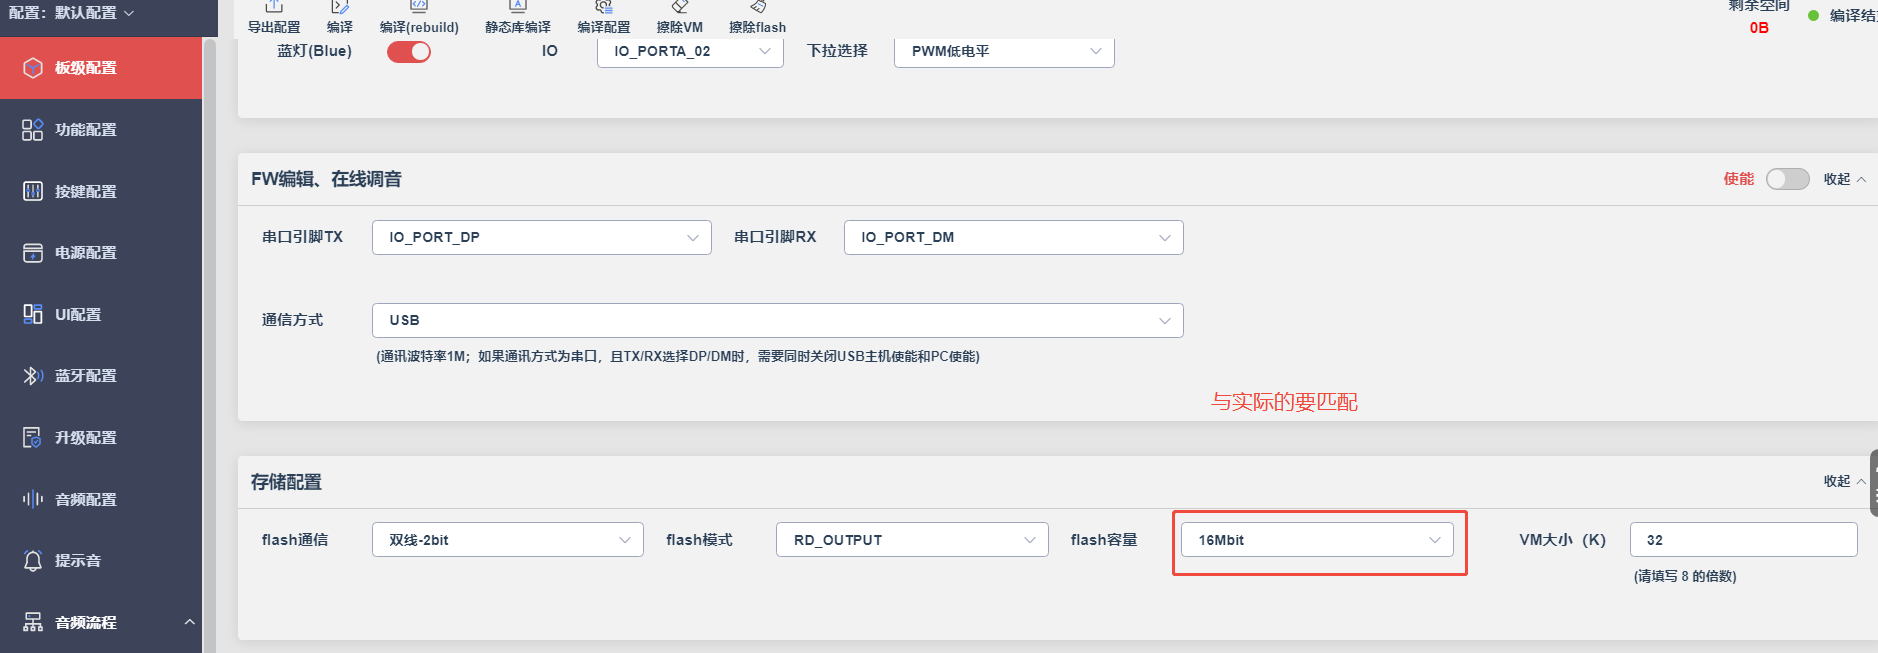
Task: Open the IO_PORTA_02 IO dropdown
Action: [x=691, y=51]
